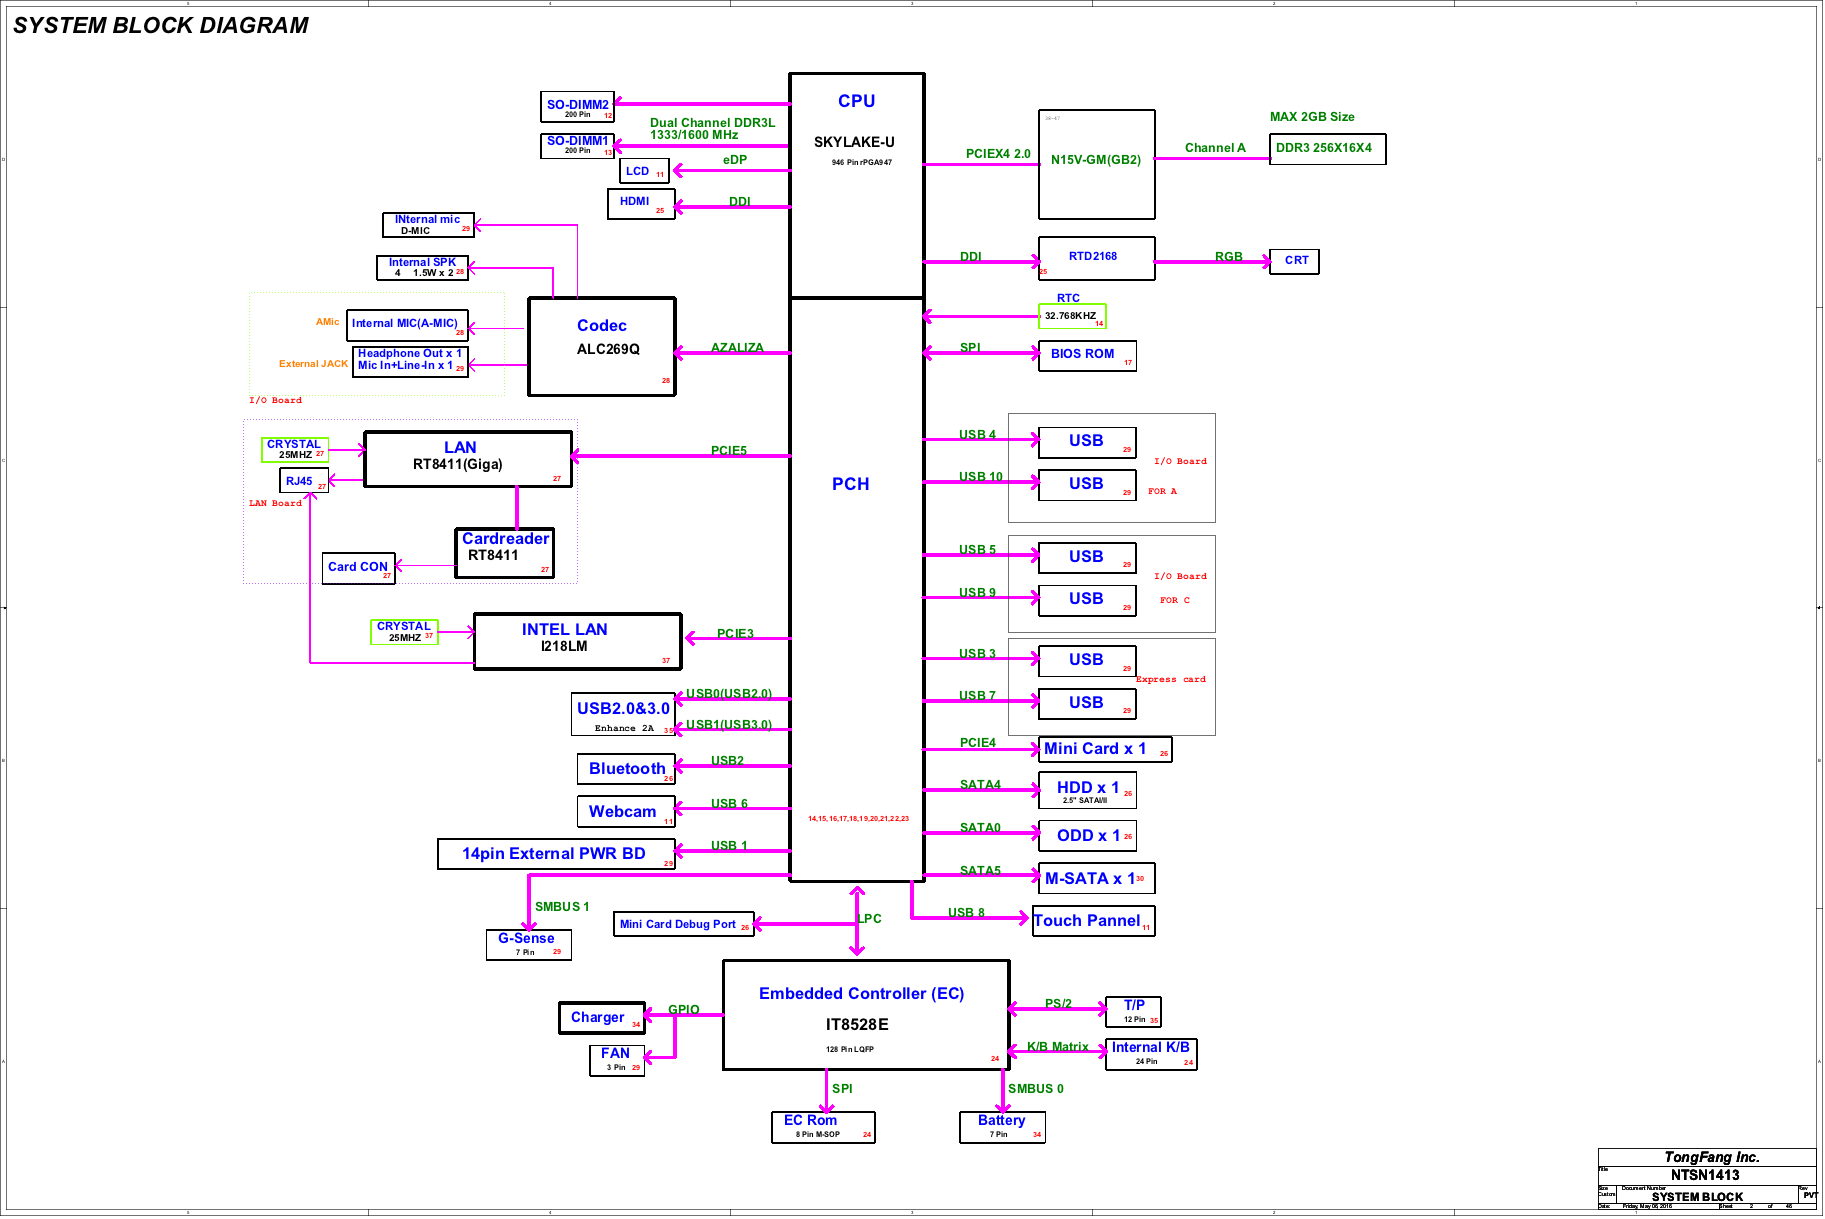Select the Bluetooth block
The width and height of the screenshot is (1825, 1219).
[x=626, y=769]
